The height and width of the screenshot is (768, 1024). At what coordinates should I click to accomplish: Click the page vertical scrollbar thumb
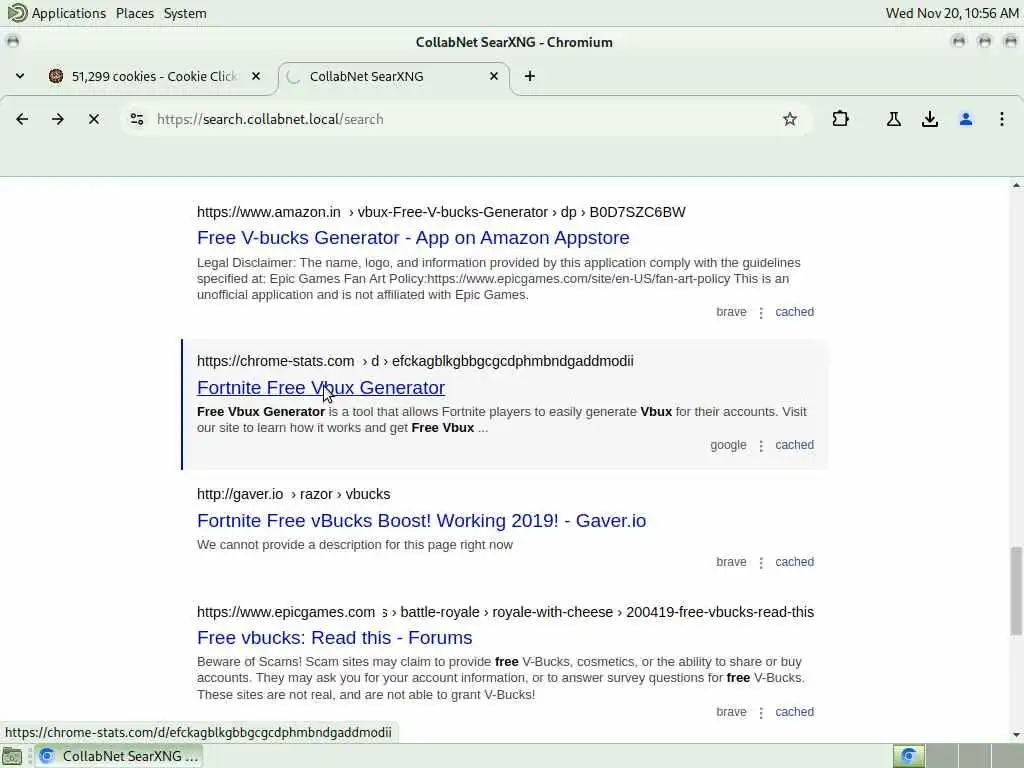click(1016, 591)
